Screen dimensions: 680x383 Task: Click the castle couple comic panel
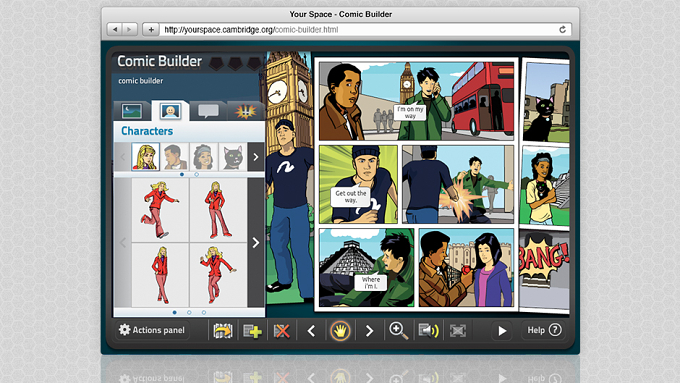[x=467, y=268]
